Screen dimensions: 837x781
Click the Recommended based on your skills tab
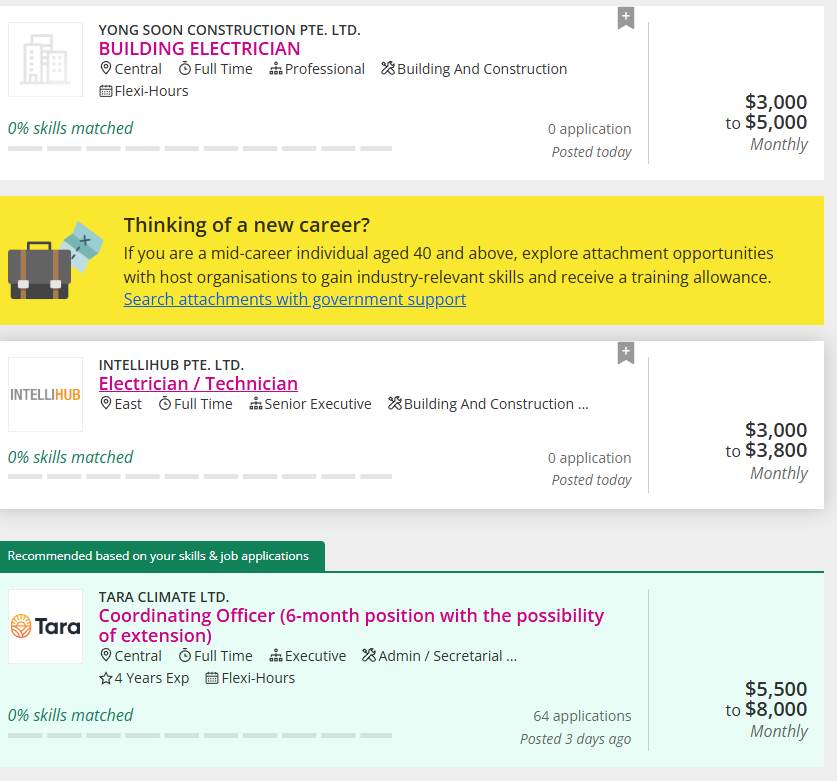point(158,556)
